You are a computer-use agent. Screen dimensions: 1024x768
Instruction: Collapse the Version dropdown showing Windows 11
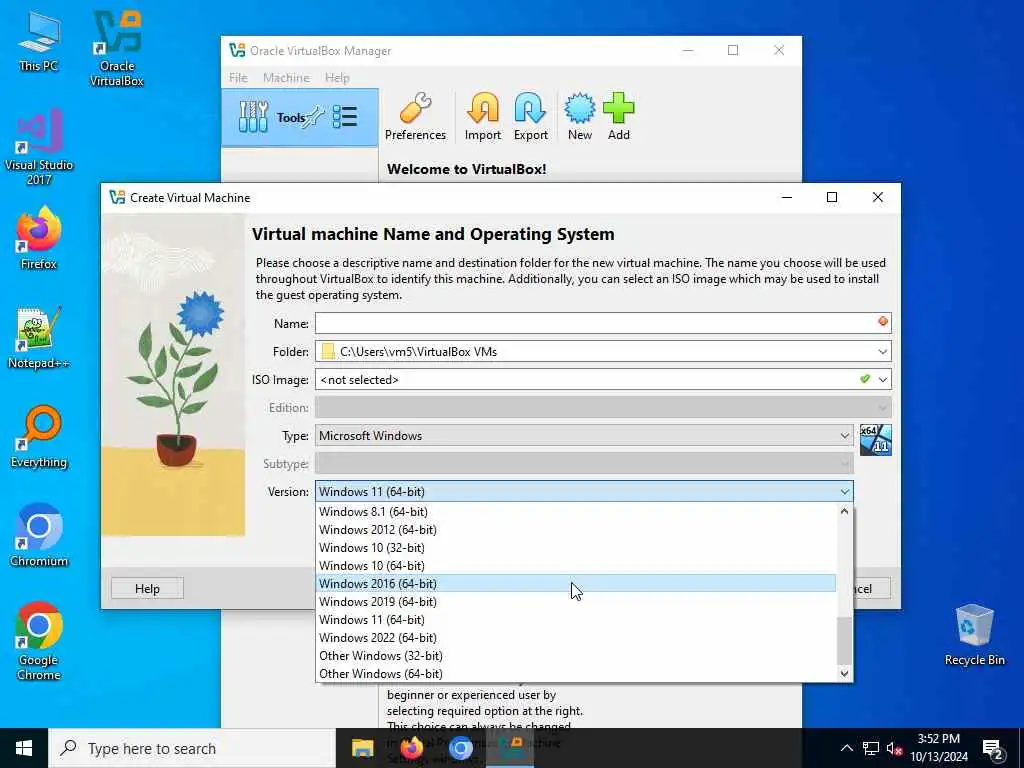pos(584,492)
